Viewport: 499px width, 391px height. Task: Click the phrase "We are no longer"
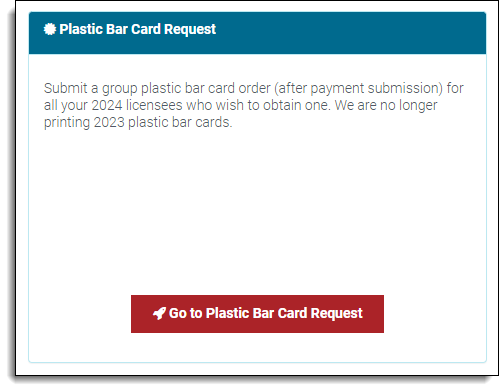click(x=386, y=105)
